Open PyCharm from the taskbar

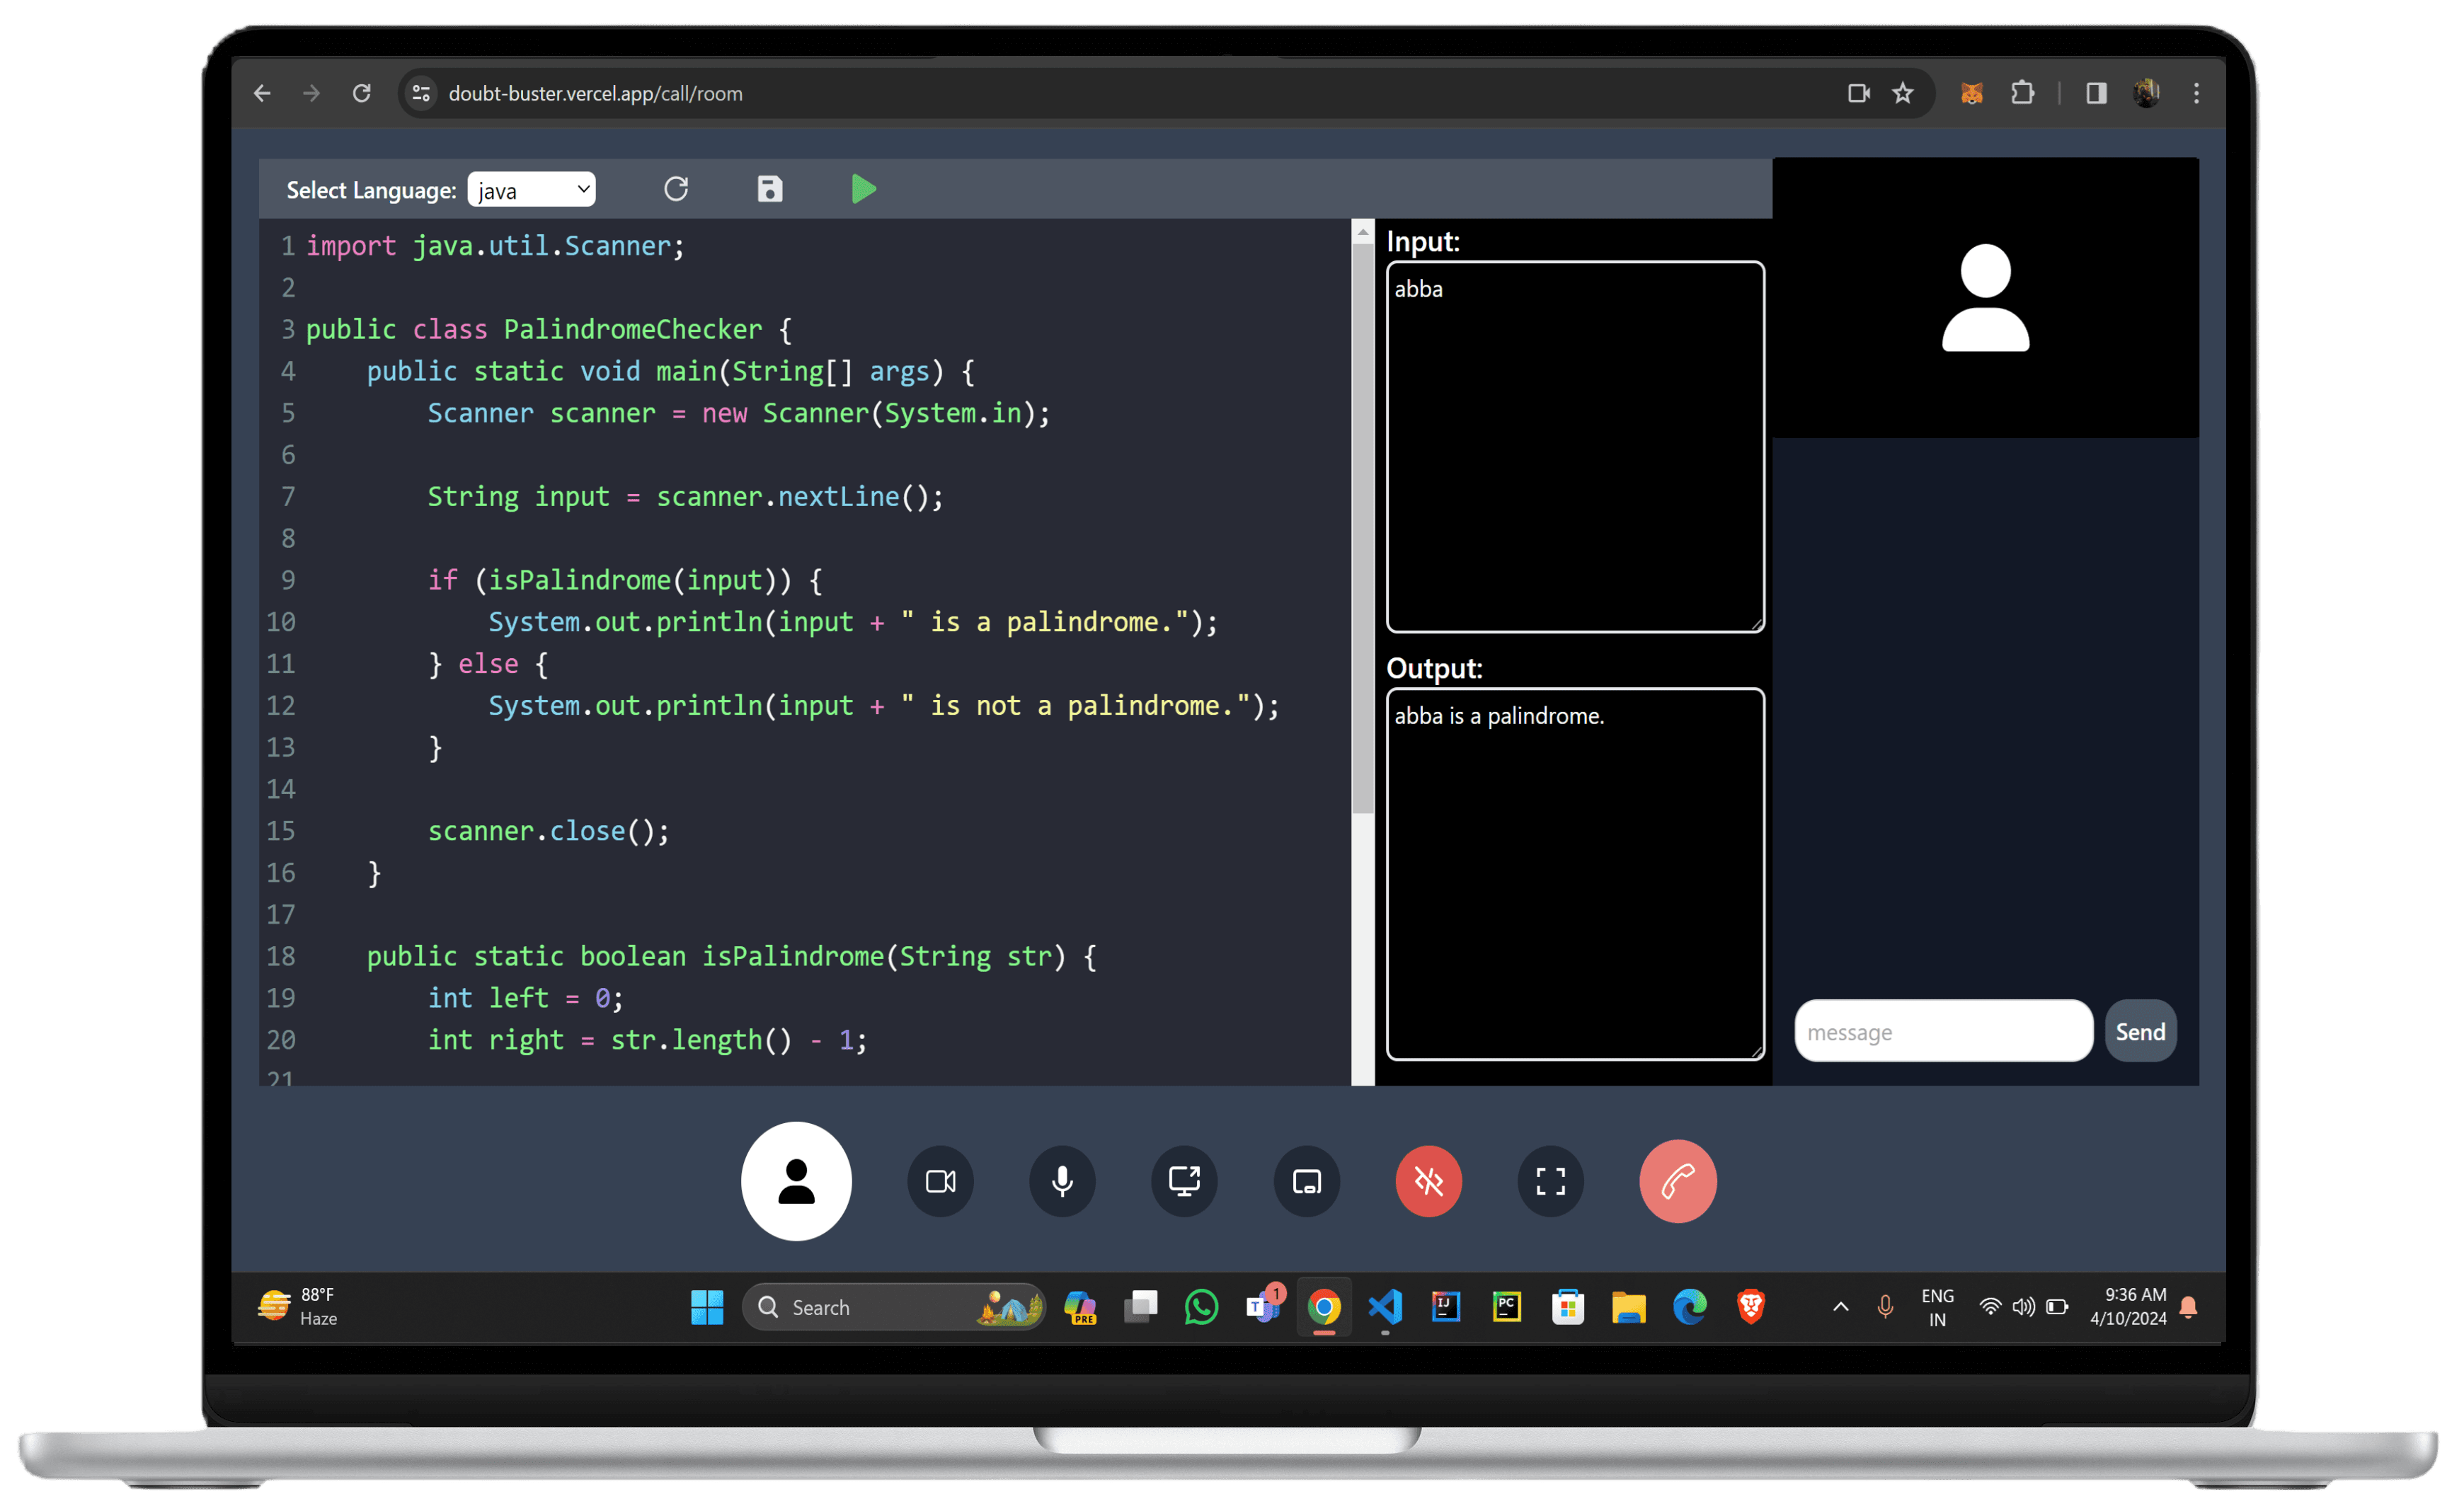point(1507,1307)
